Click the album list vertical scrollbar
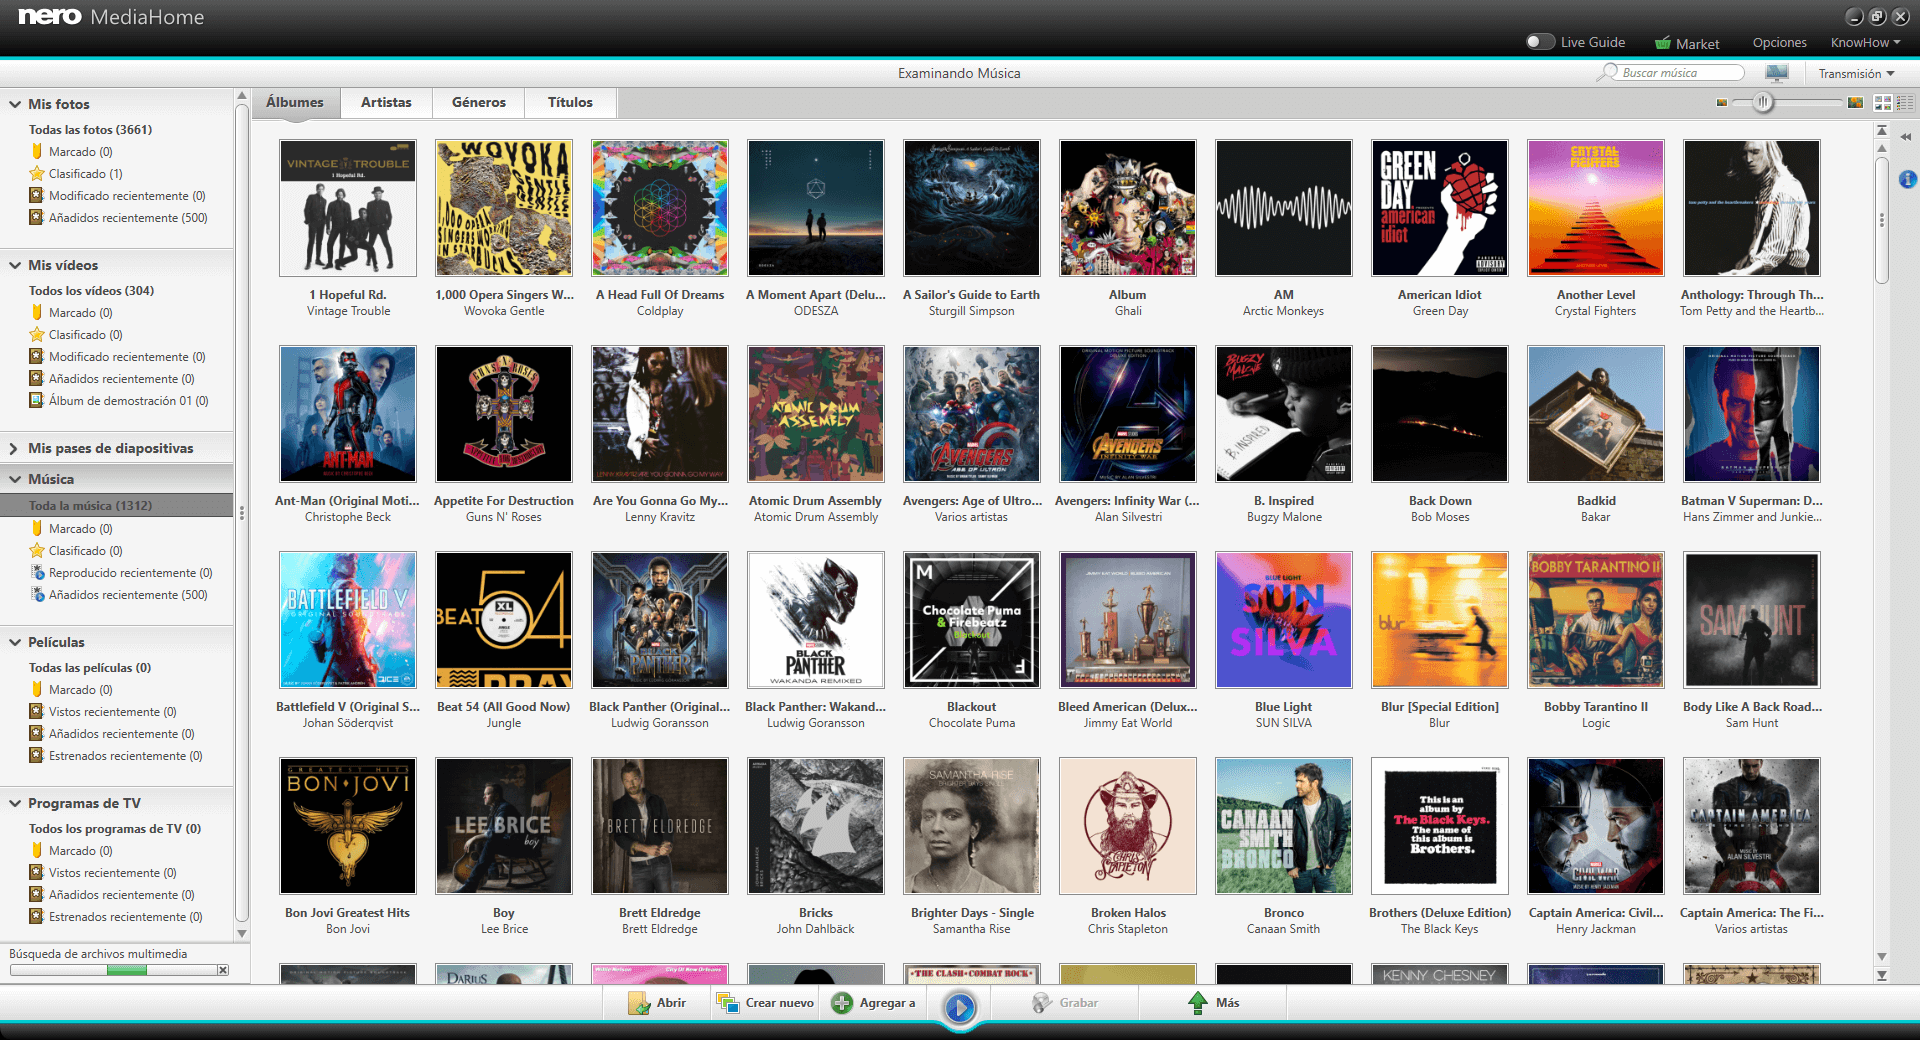The image size is (1920, 1040). pyautogui.click(x=1882, y=219)
